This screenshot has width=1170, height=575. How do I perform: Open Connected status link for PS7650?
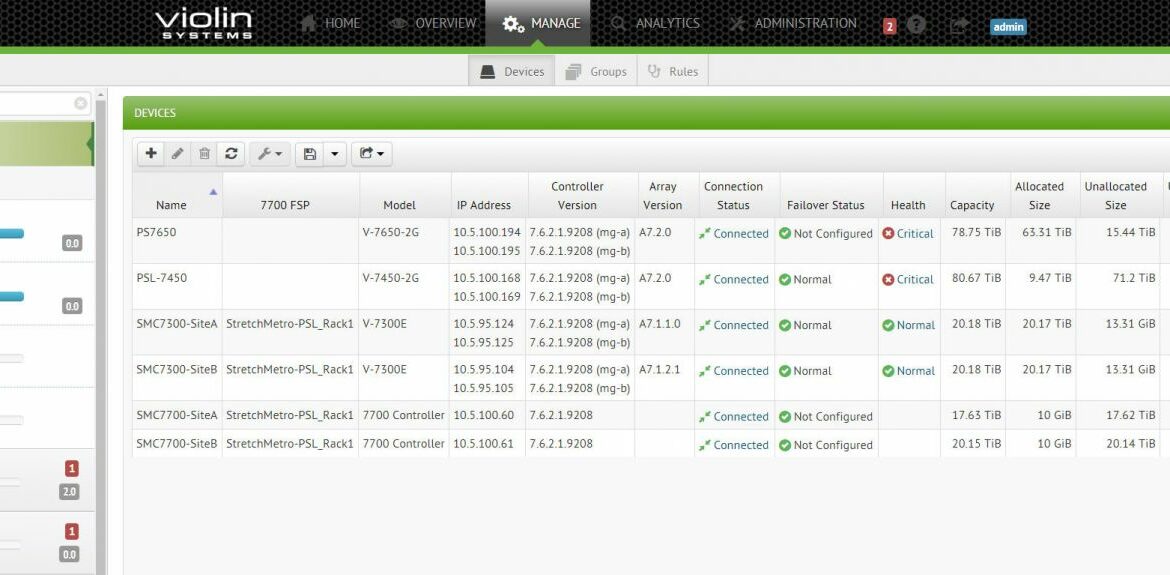(741, 233)
